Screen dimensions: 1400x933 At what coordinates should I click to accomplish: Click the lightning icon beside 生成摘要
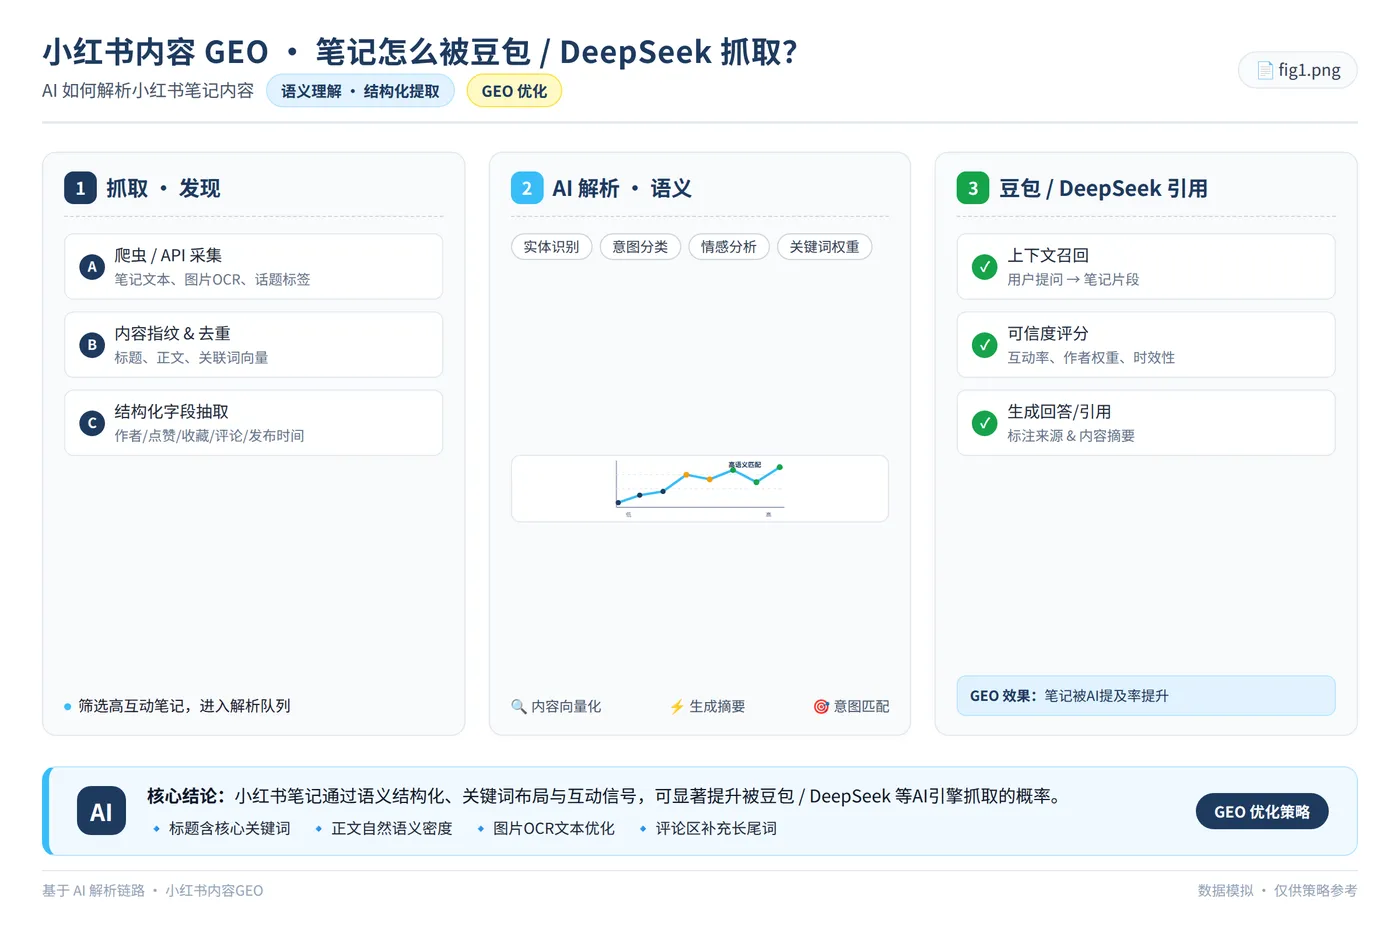677,706
